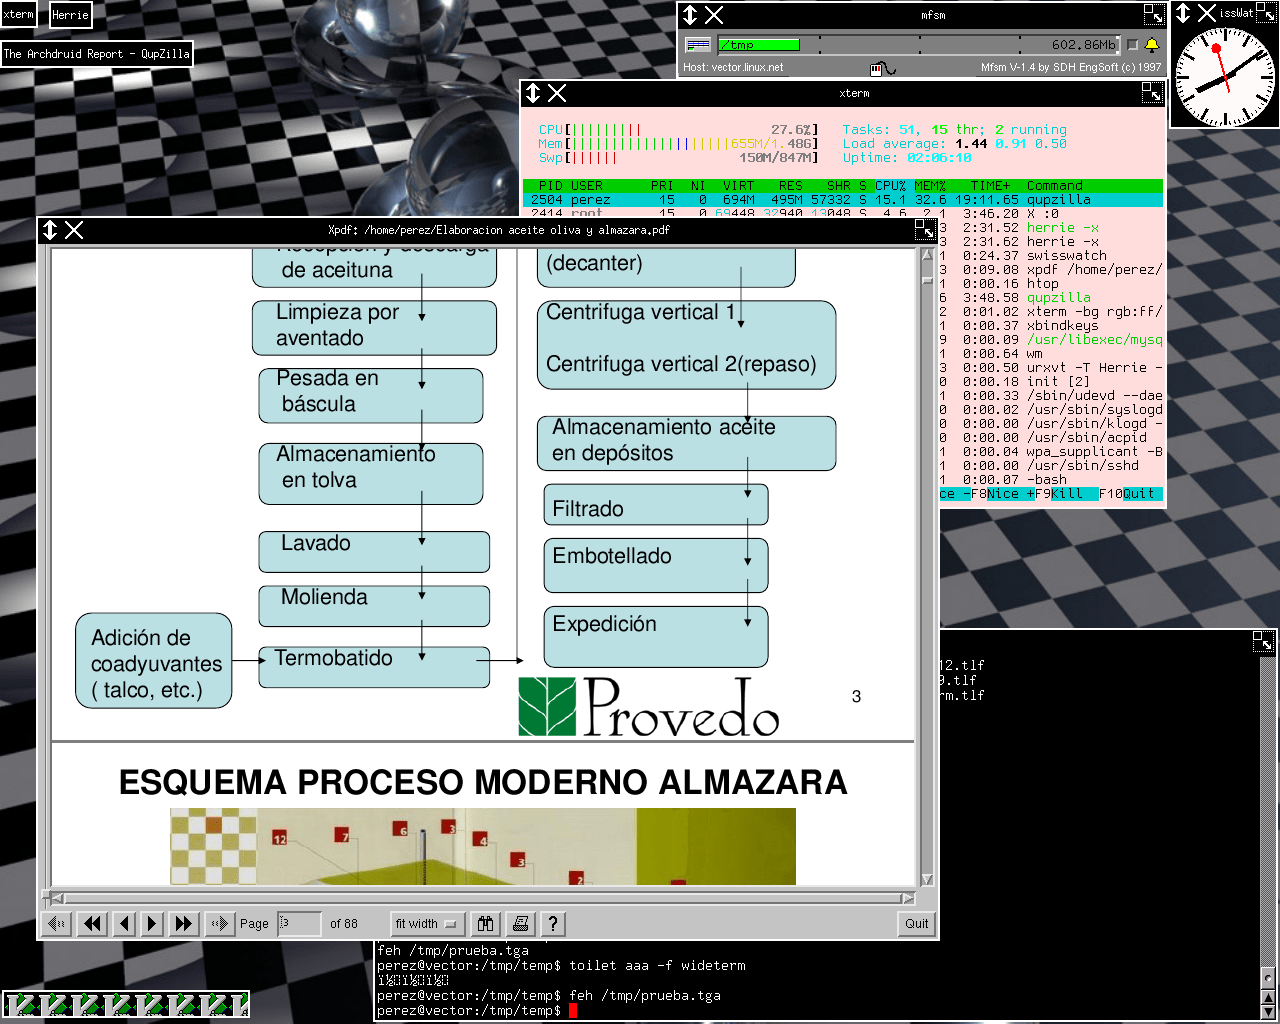Select the xterm task button at top-left
1280x1024 pixels.
click(x=18, y=15)
